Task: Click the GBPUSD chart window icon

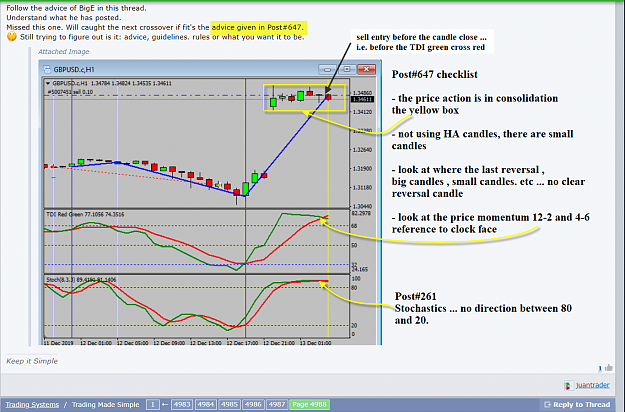Action: tap(47, 69)
